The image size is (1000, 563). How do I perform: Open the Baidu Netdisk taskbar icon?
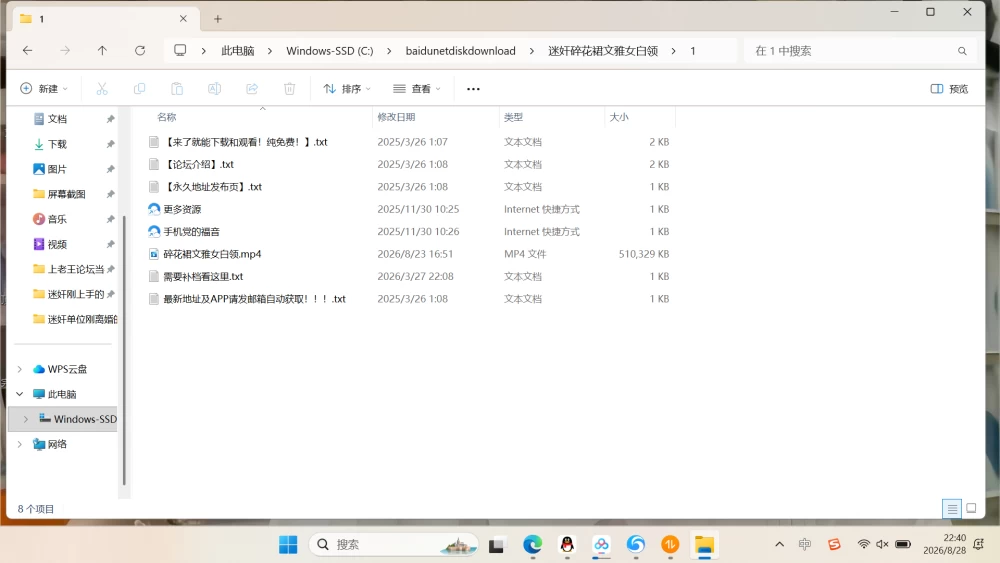click(x=601, y=545)
